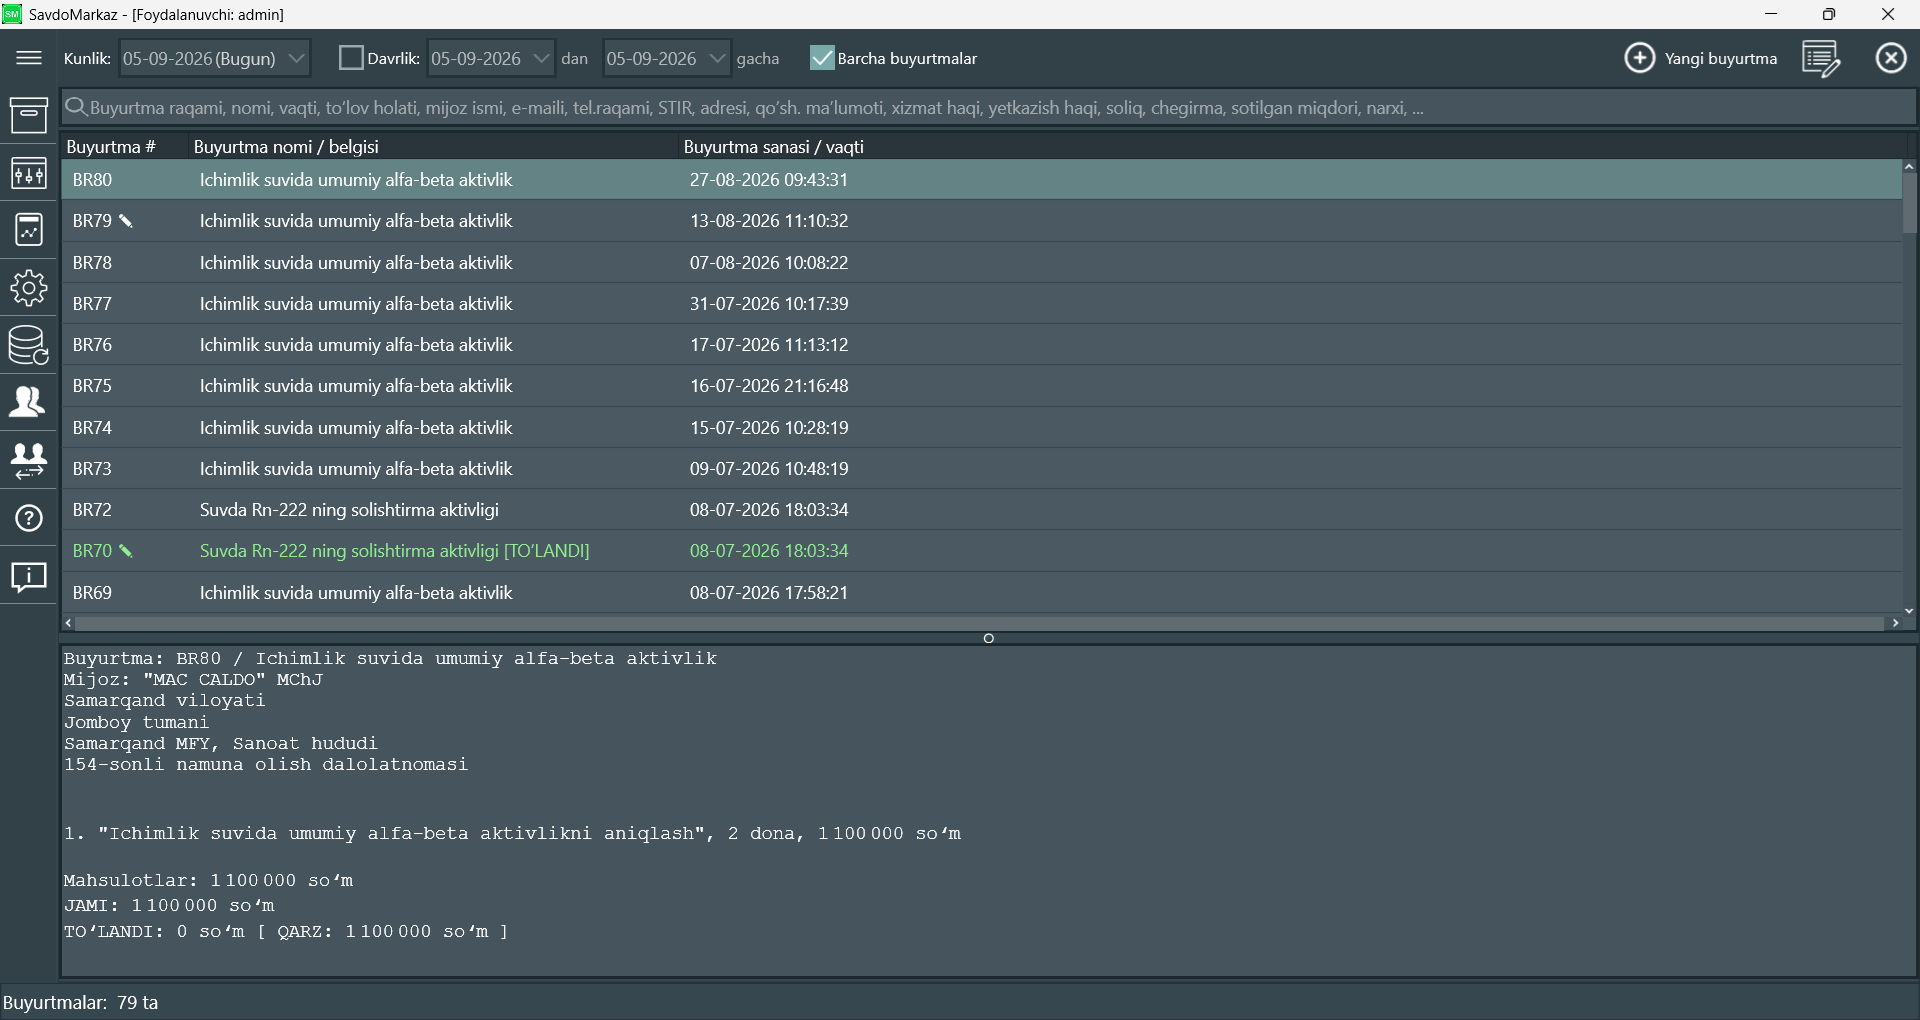Image resolution: width=1920 pixels, height=1020 pixels.
Task: Click the horizontal scrollbar of order list
Action: (x=979, y=623)
